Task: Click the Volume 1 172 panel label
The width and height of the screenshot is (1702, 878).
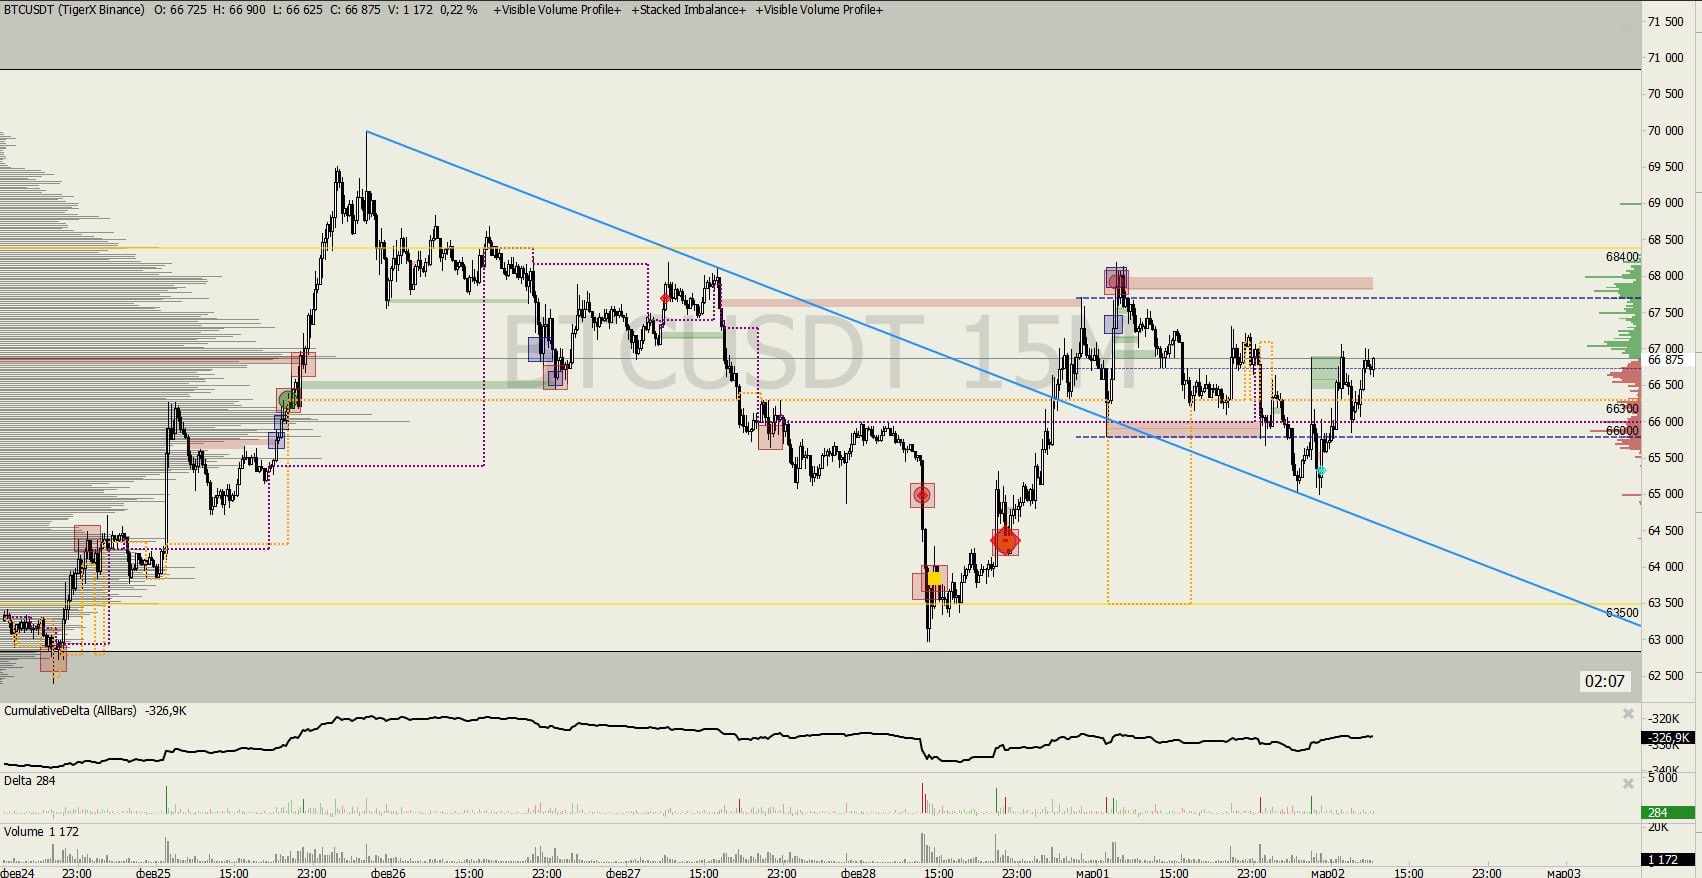Action: pos(41,832)
